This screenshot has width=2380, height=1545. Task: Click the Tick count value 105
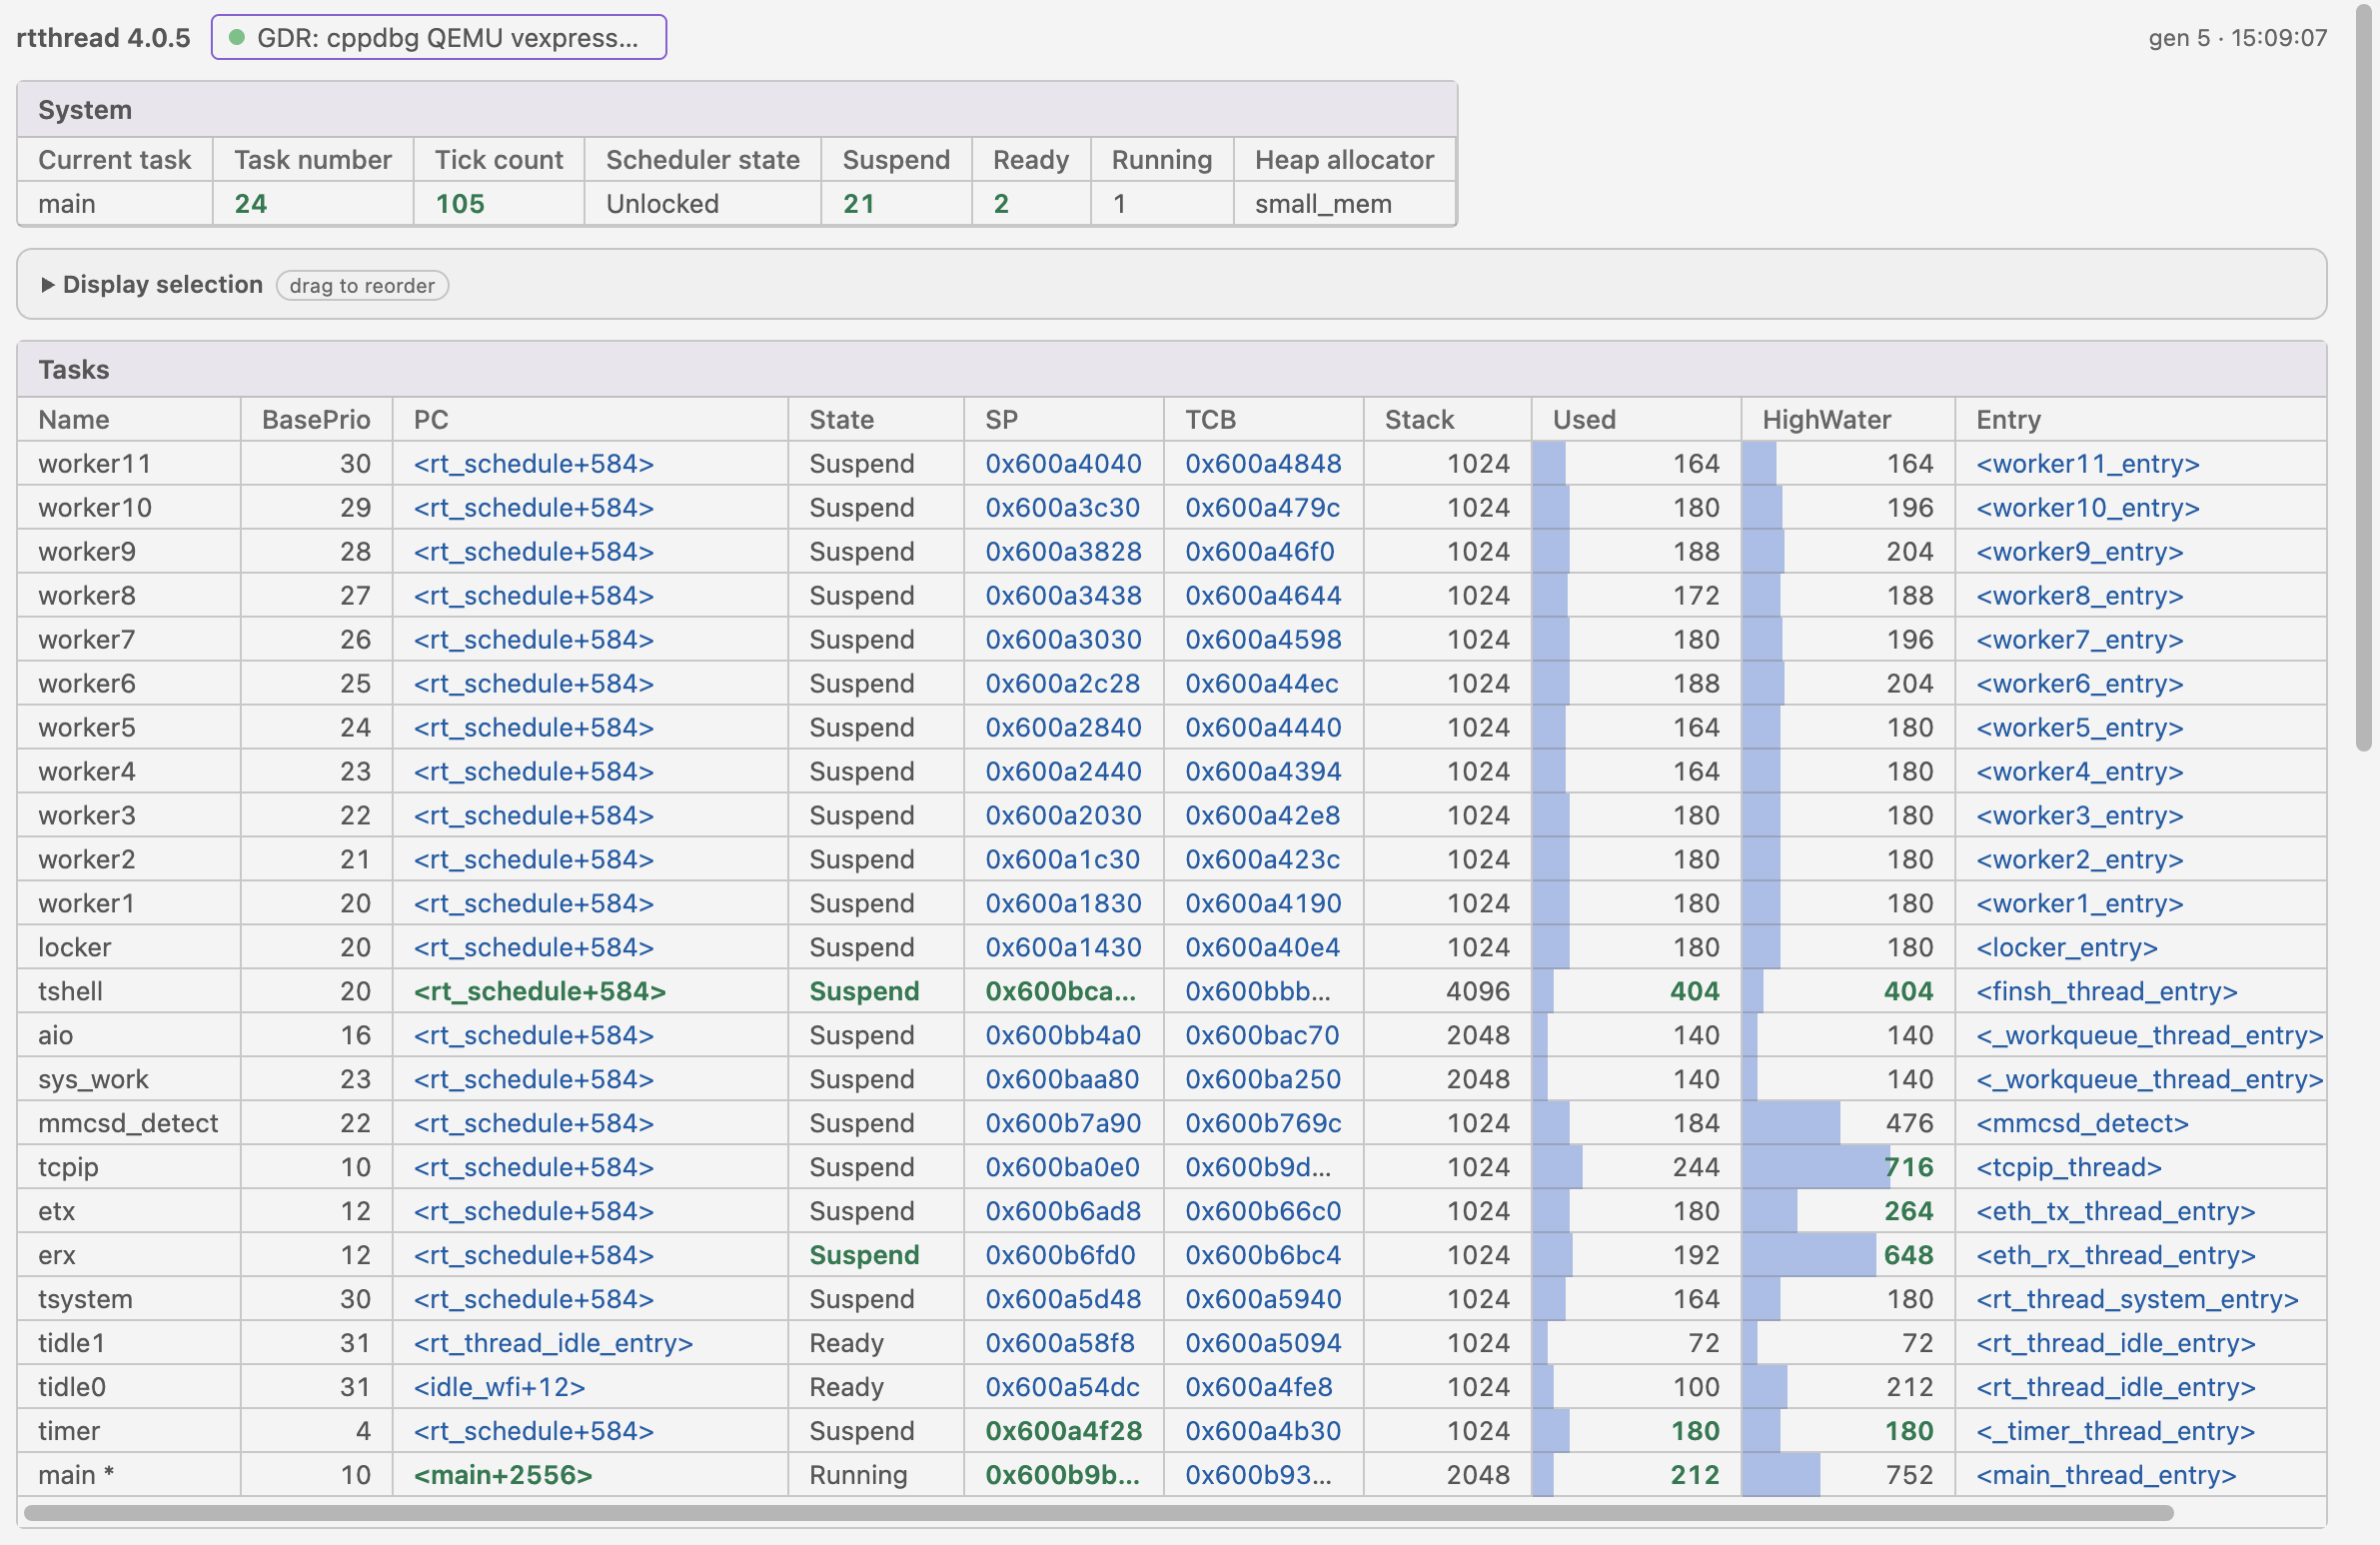click(460, 204)
